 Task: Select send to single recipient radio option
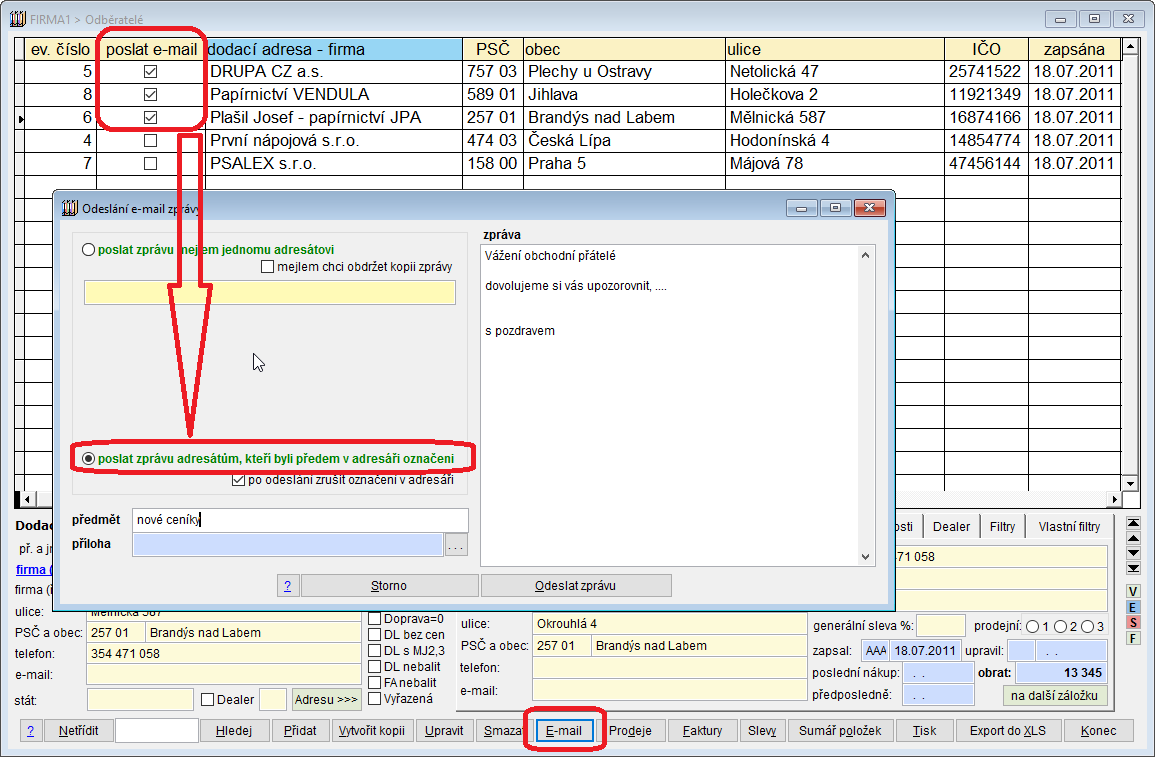pos(89,250)
